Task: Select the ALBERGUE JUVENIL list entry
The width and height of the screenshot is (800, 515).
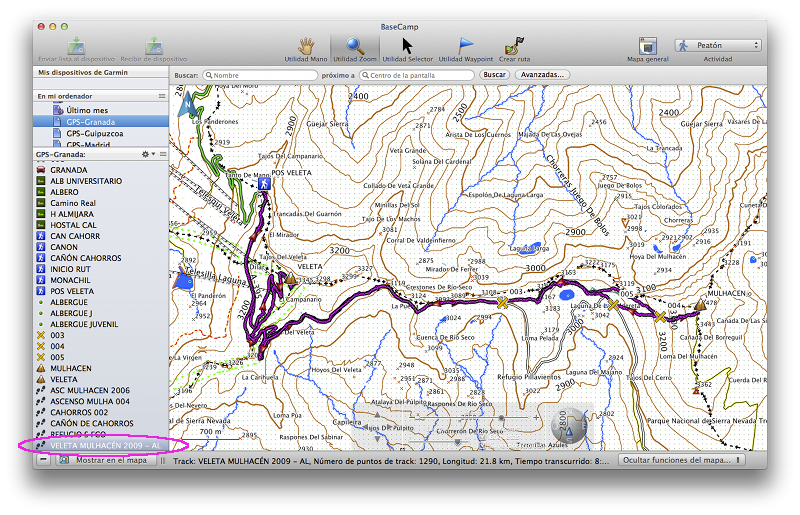Action: click(x=101, y=325)
